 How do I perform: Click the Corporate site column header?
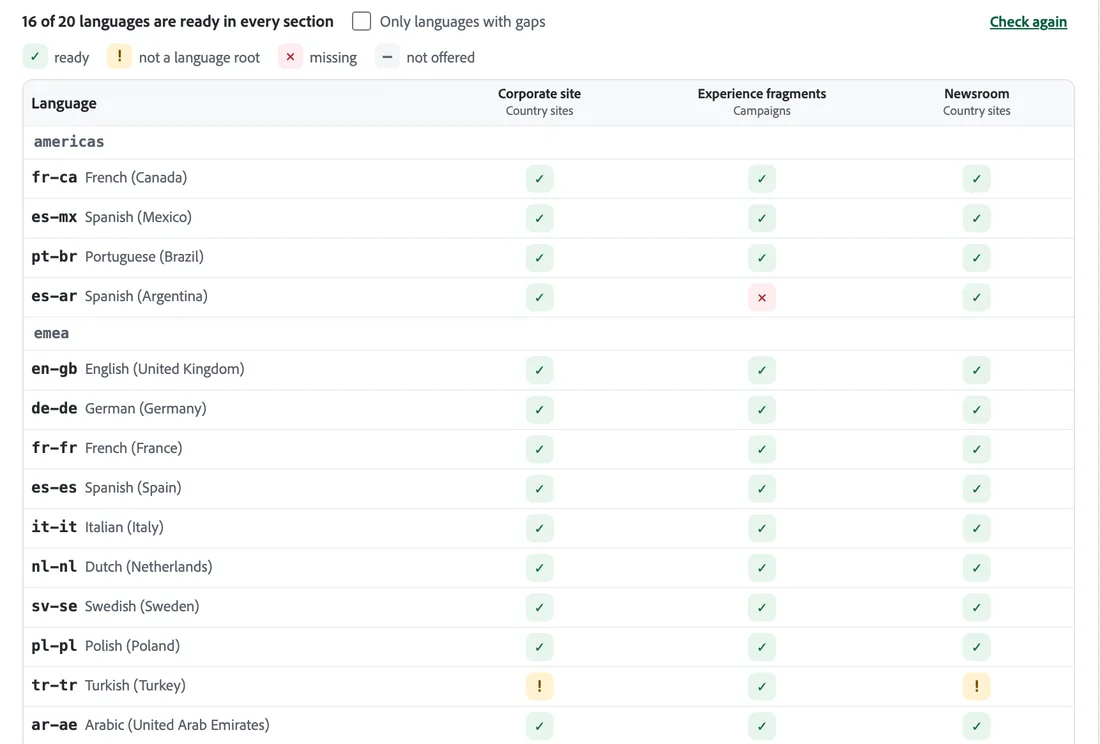coord(539,102)
